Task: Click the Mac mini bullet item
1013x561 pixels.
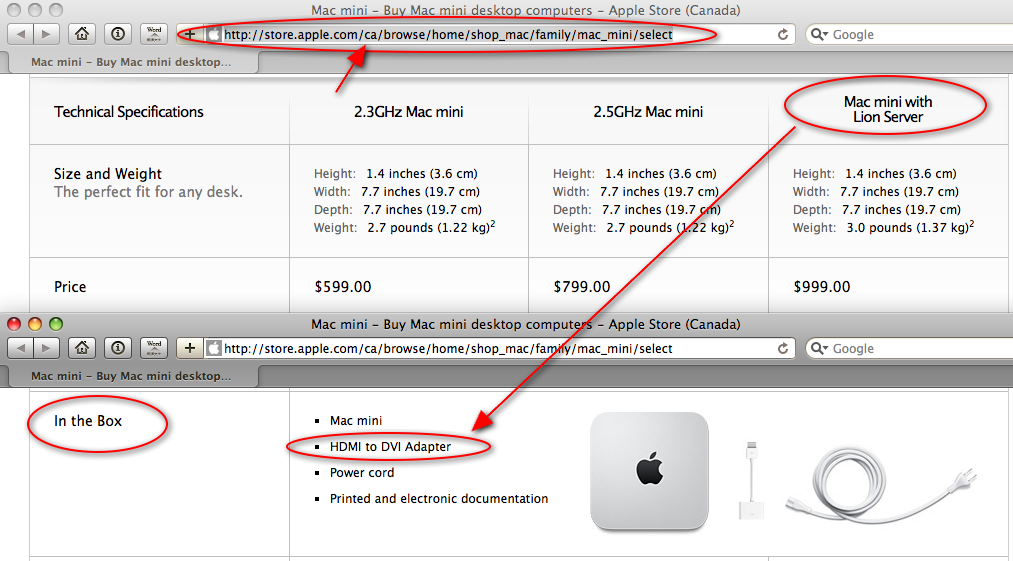Action: coord(356,421)
